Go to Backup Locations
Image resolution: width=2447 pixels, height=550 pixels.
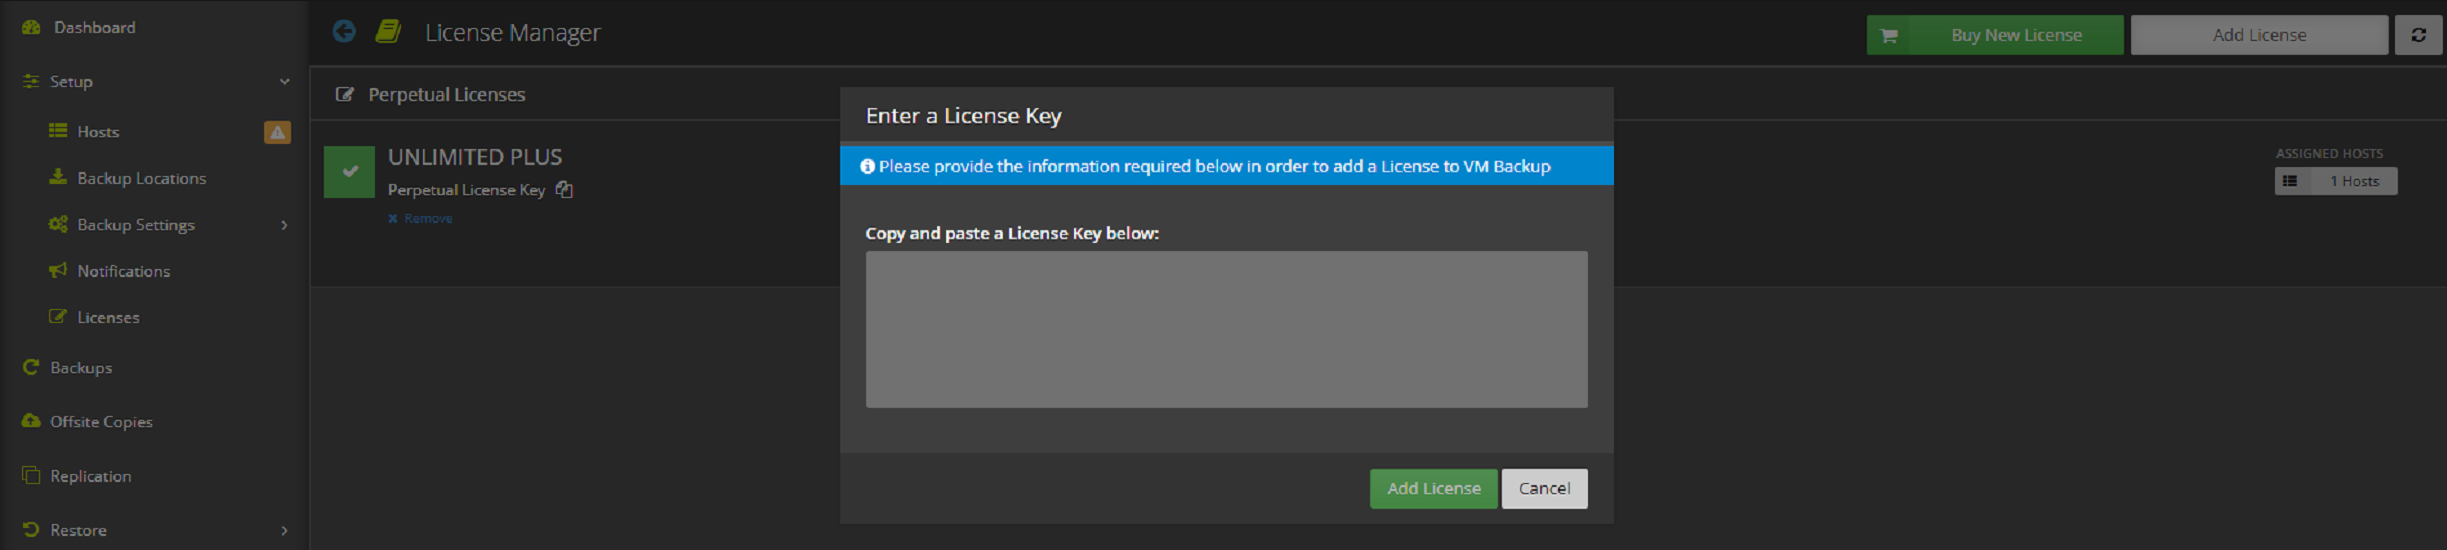point(141,178)
